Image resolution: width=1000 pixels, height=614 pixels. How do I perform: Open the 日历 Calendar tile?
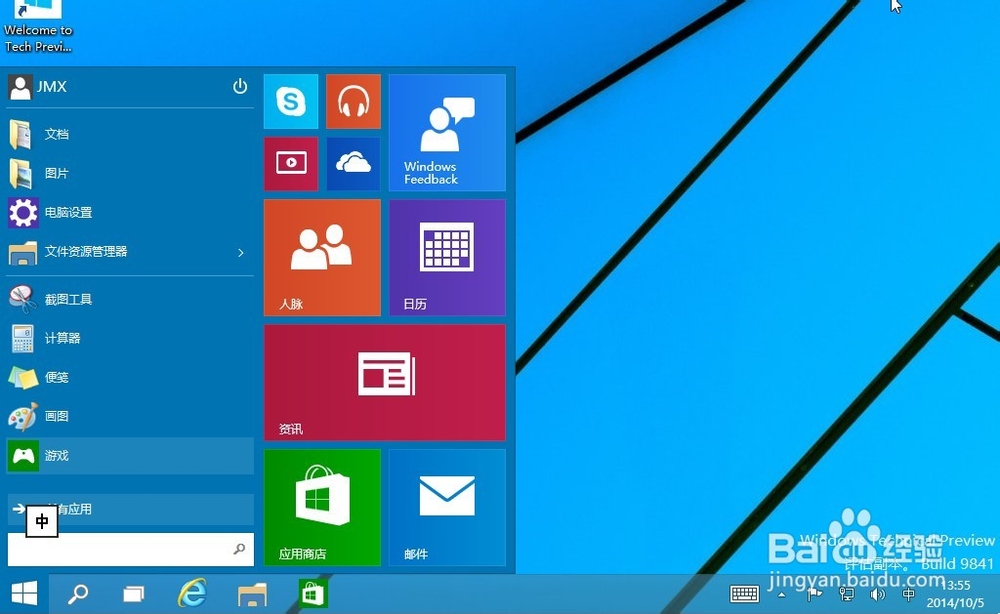coord(447,258)
